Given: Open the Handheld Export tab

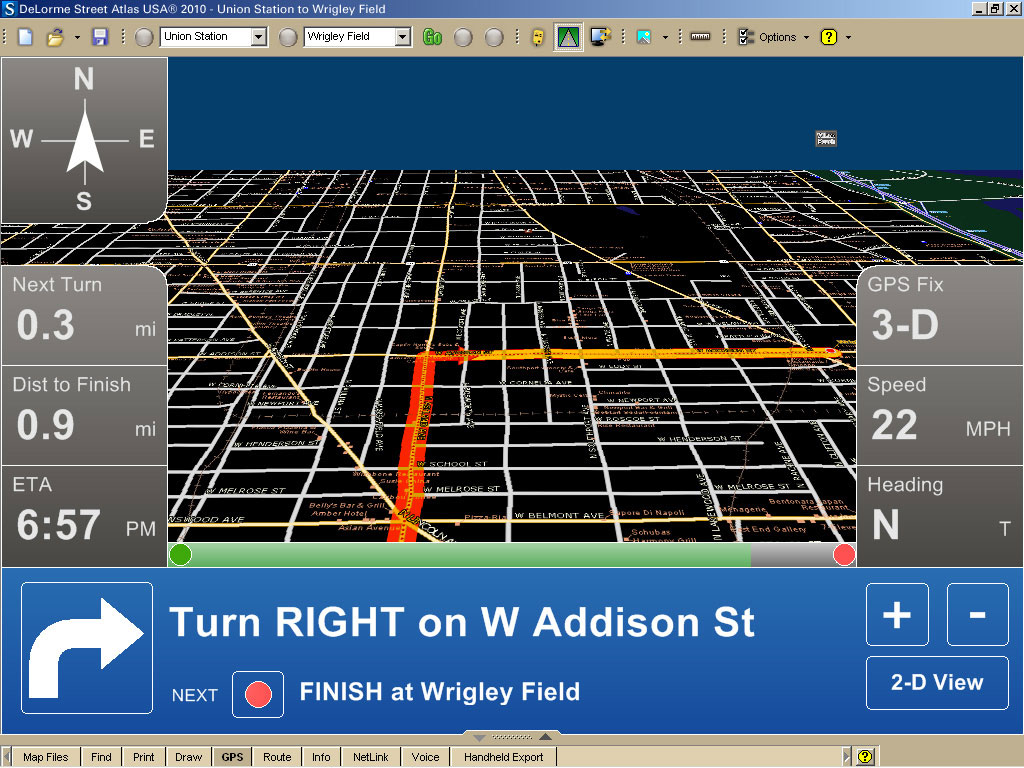Looking at the screenshot, I should (503, 757).
